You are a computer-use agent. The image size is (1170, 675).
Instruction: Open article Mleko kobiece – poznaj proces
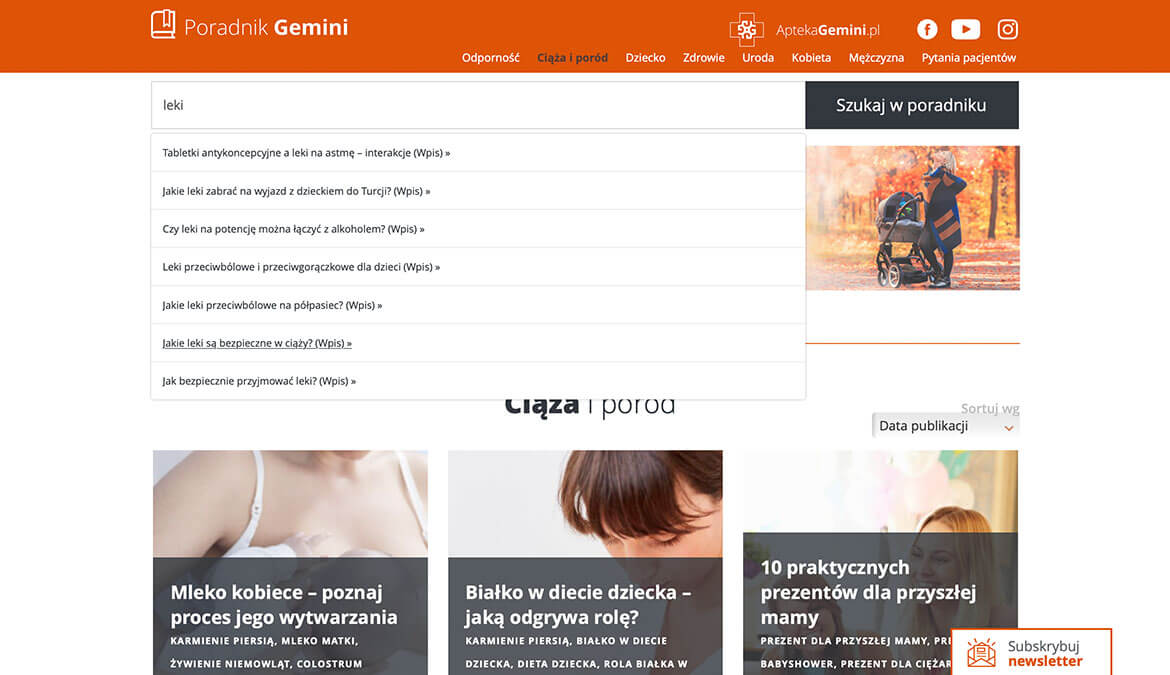(284, 605)
